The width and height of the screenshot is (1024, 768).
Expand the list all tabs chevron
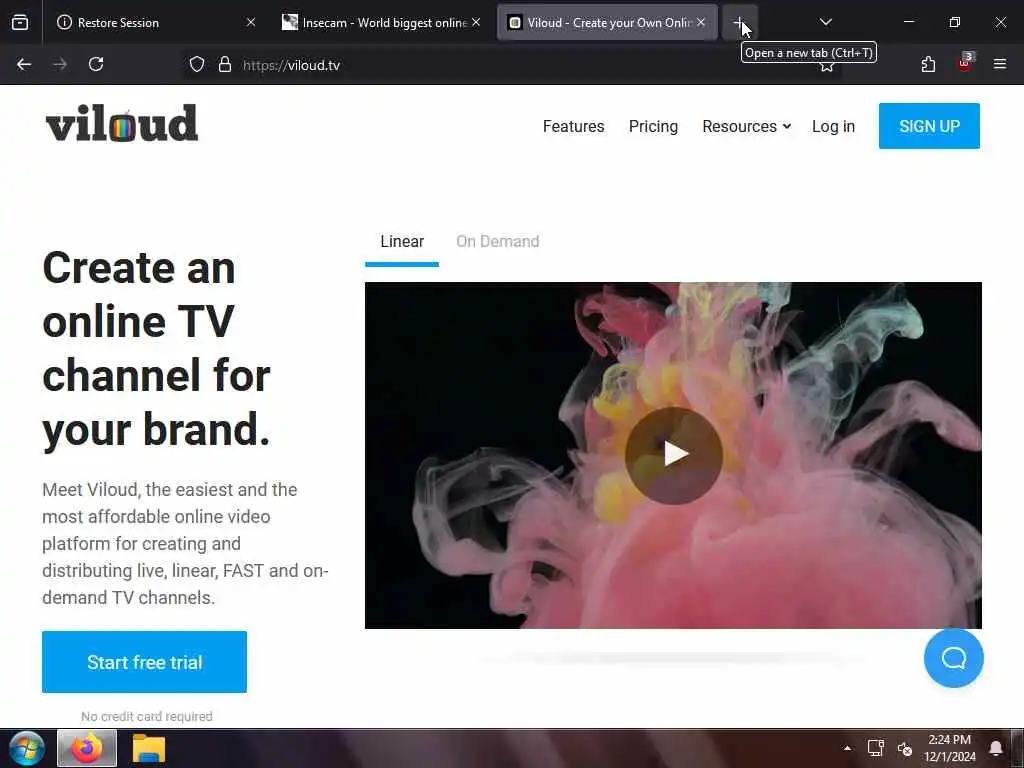[x=825, y=22]
